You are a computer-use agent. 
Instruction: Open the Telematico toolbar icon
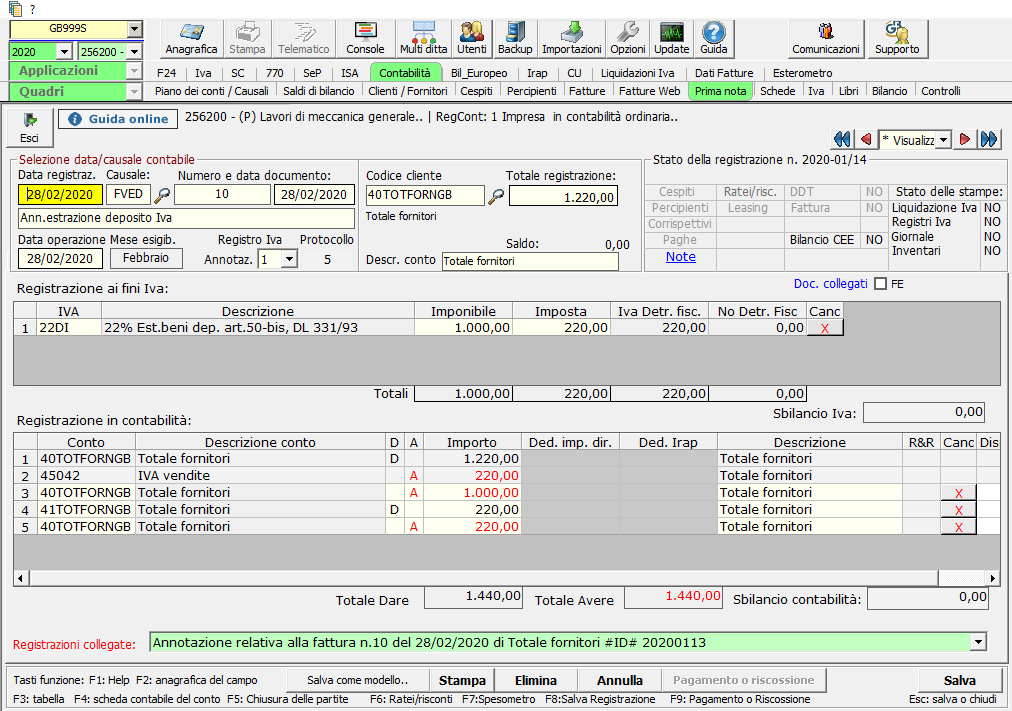(303, 39)
